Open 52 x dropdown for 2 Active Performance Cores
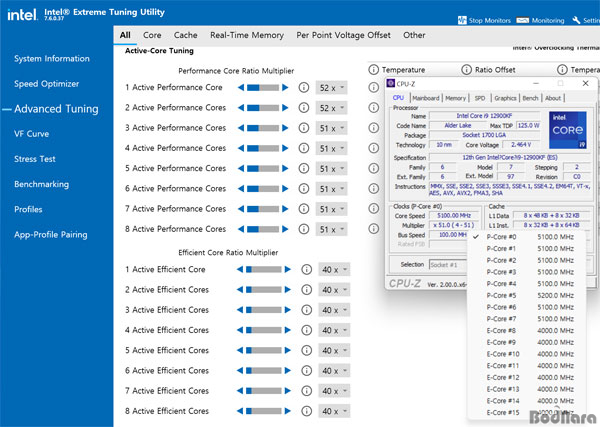Viewport: 600px width, 427px height. click(331, 108)
